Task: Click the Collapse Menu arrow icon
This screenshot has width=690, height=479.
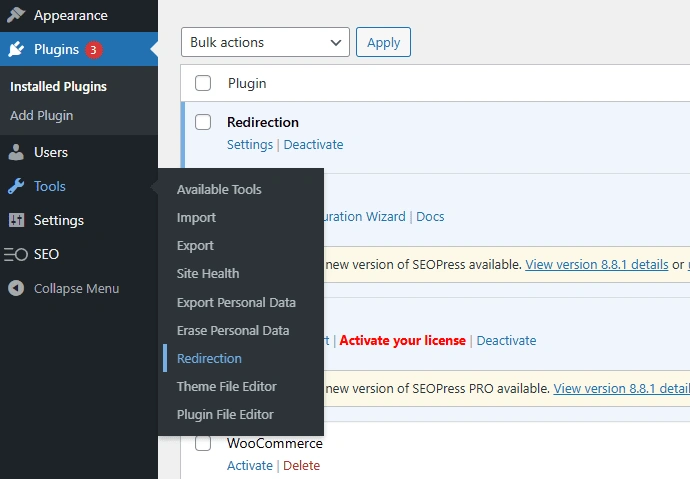Action: tap(16, 288)
